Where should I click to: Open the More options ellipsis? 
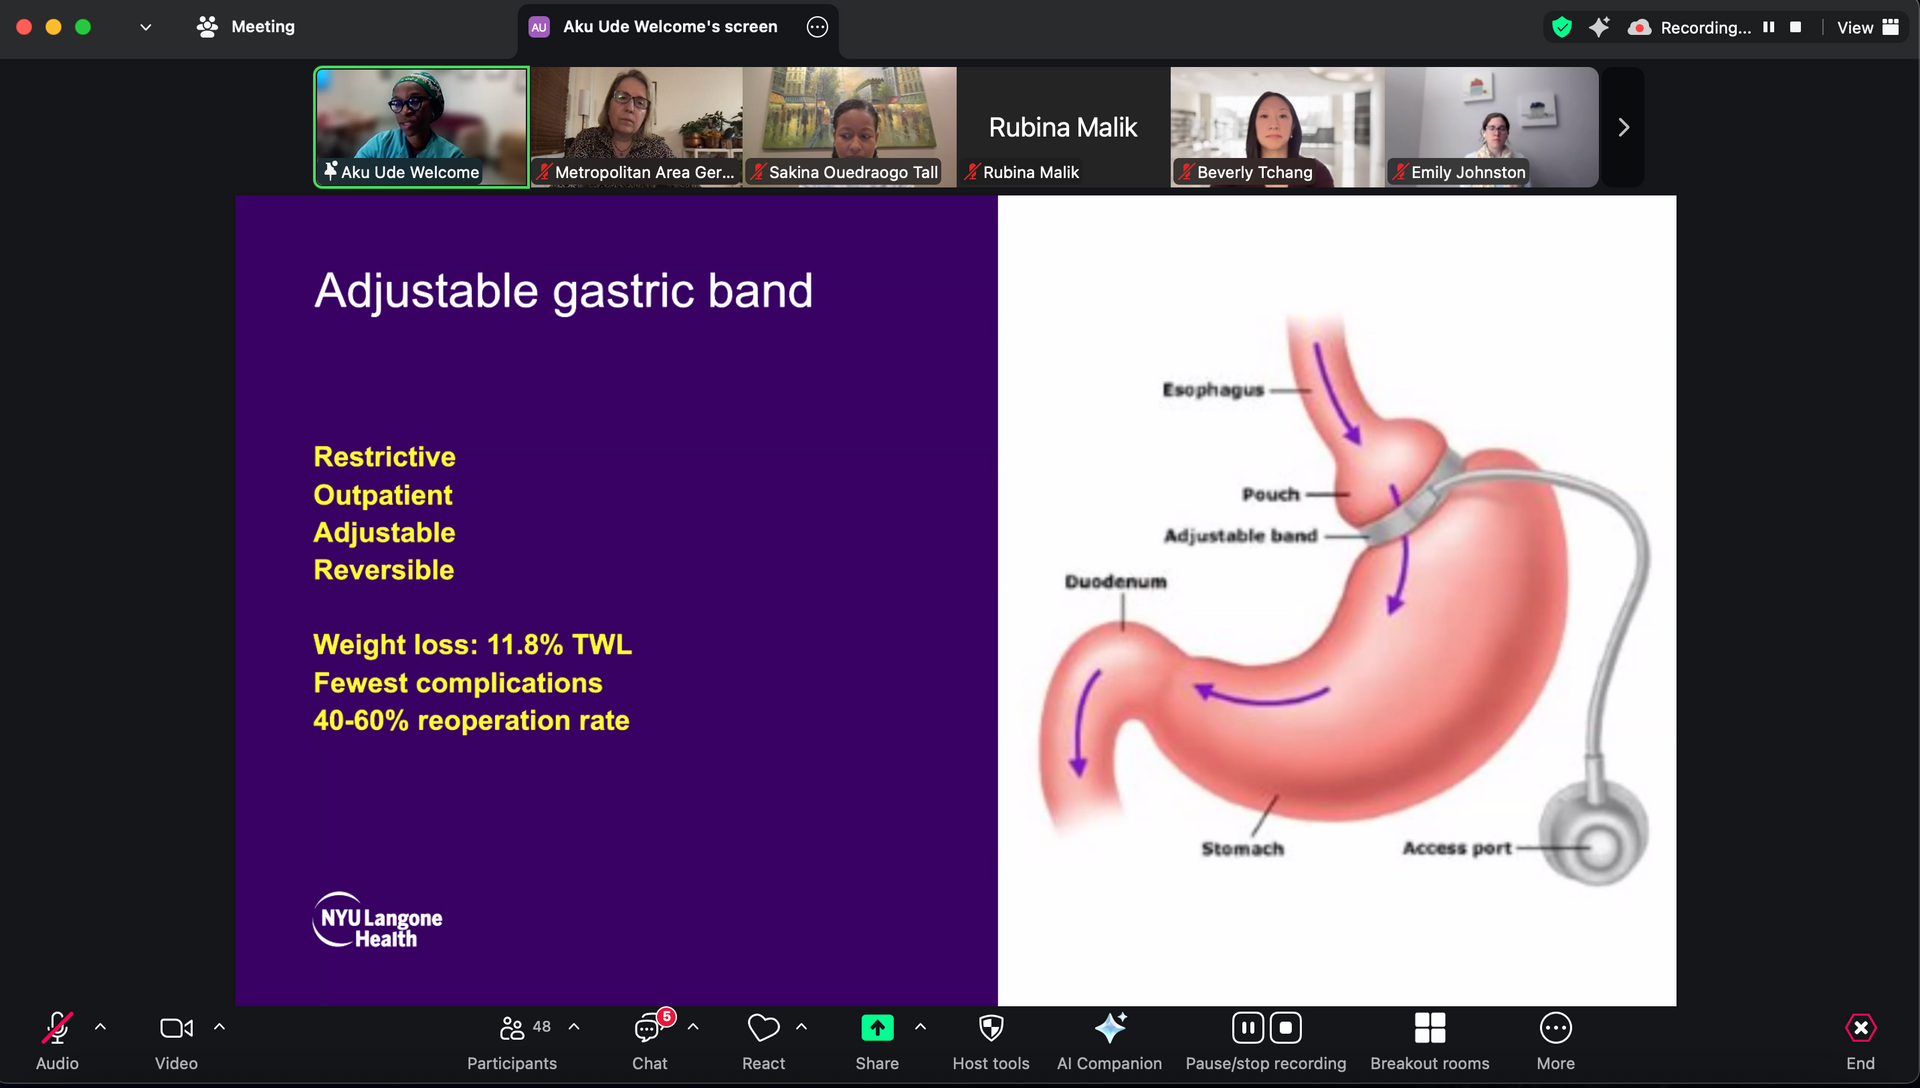1555,1039
